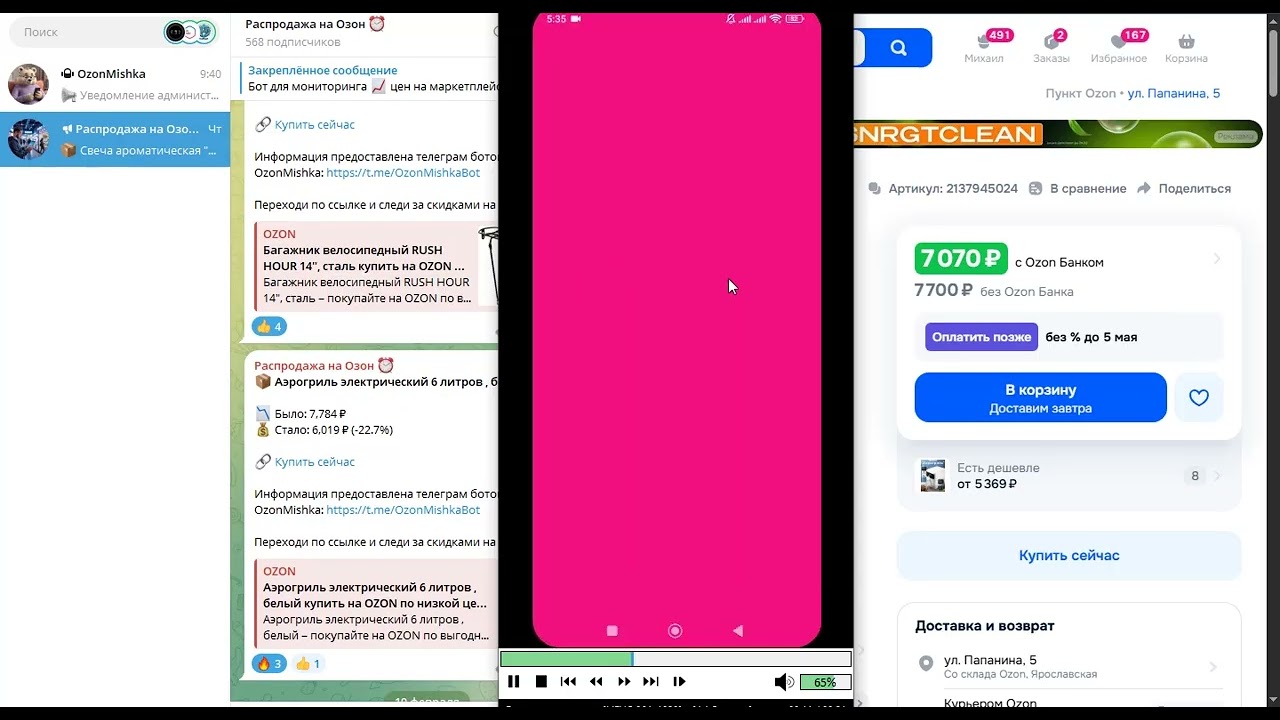
Task: Open t.me/OzonMishkaBot link in Аэрогриль post
Action: (x=403, y=510)
